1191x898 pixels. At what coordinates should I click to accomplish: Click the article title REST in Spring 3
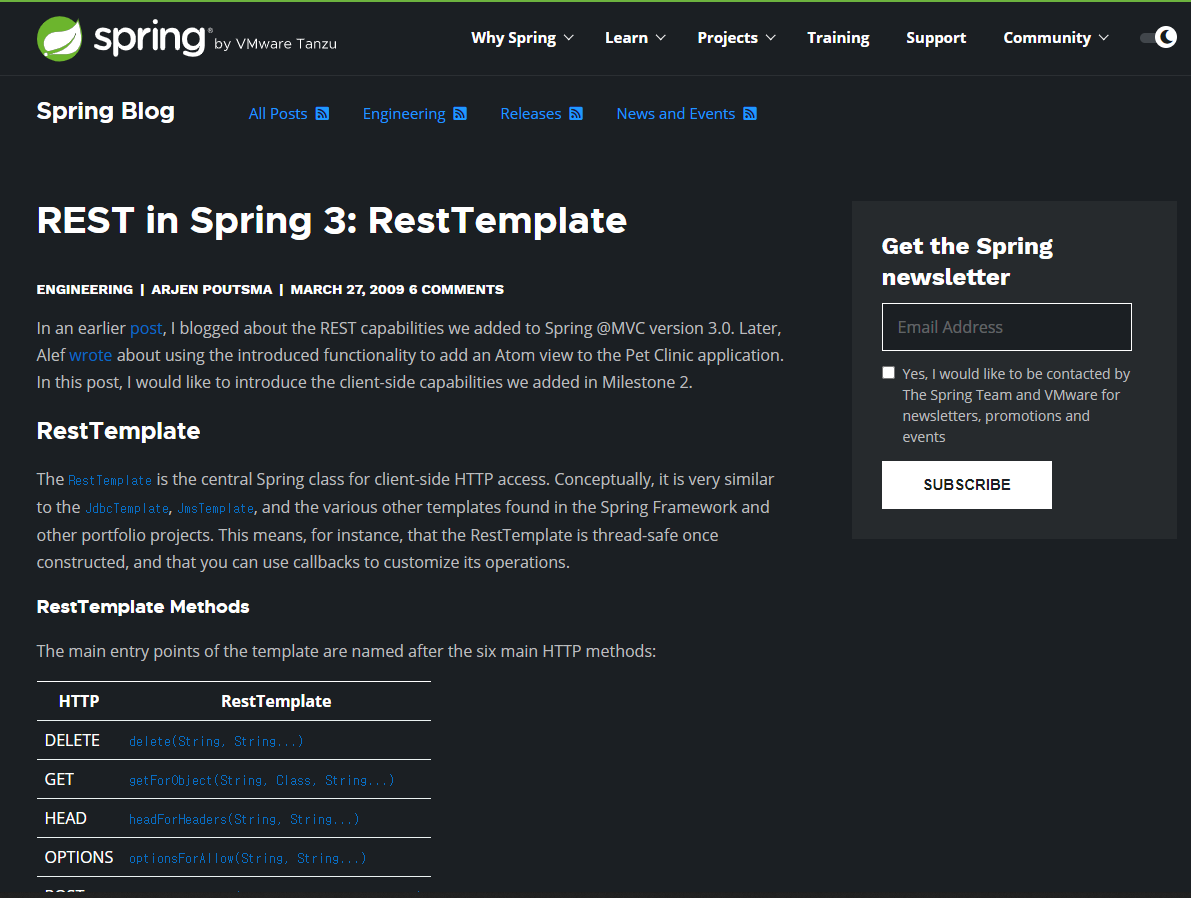(332, 220)
